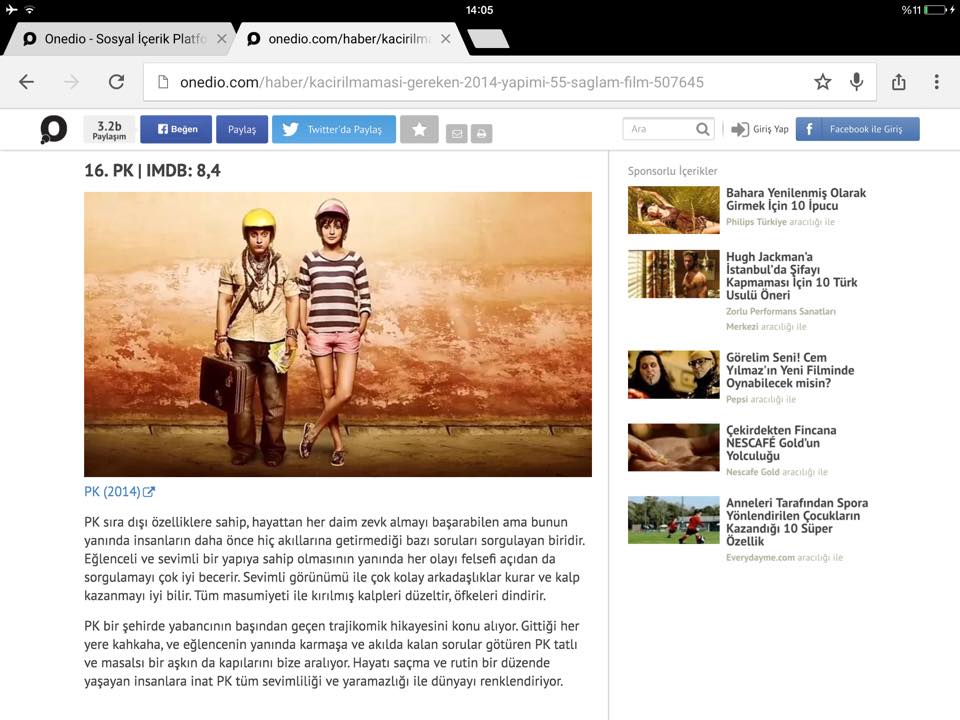Click the Wi-Fi icon in status bar

29,9
